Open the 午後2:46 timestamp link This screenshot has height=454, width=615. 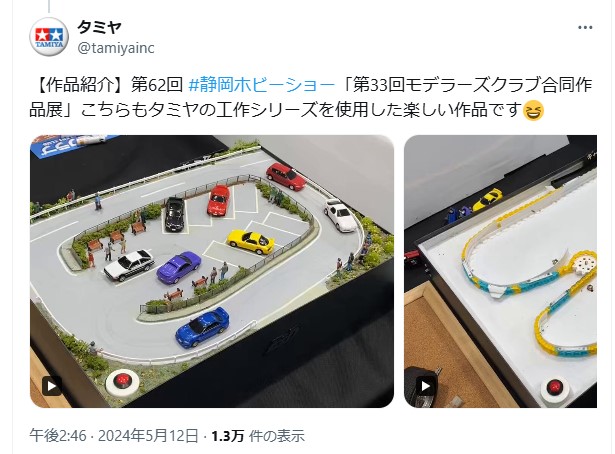(x=58, y=436)
